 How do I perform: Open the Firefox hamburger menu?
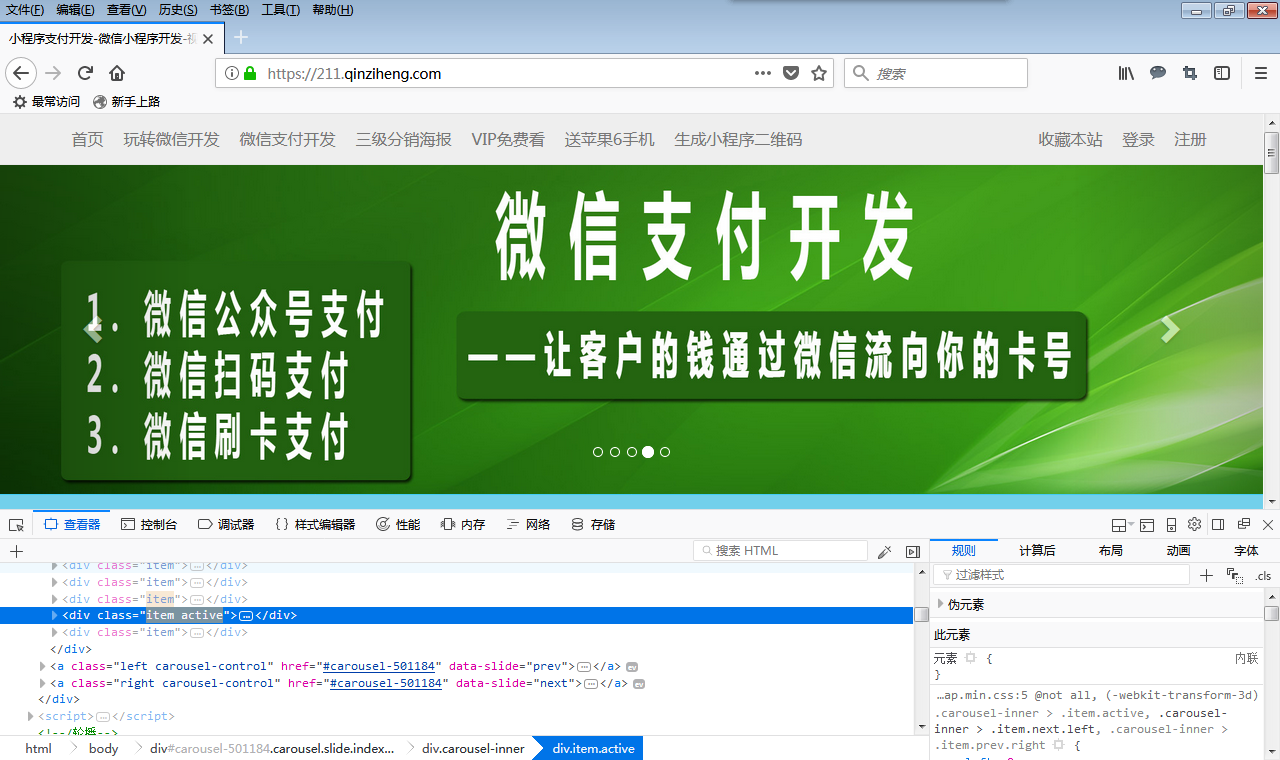tap(1260, 73)
